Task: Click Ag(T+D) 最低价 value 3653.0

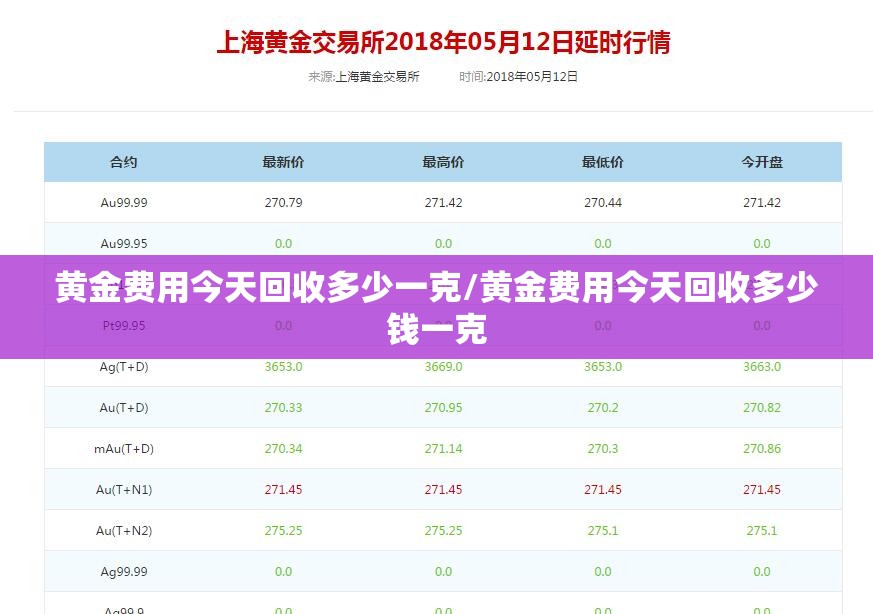Action: pyautogui.click(x=602, y=367)
